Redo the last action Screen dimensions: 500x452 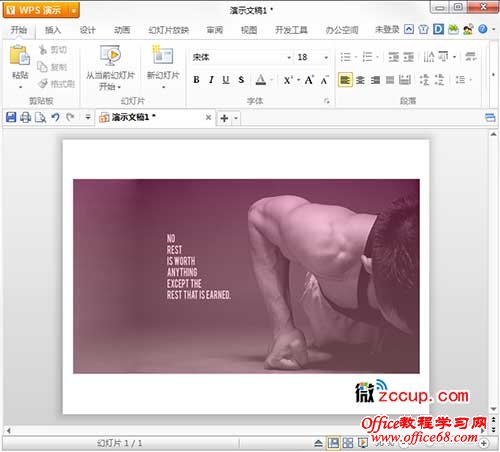pyautogui.click(x=70, y=117)
